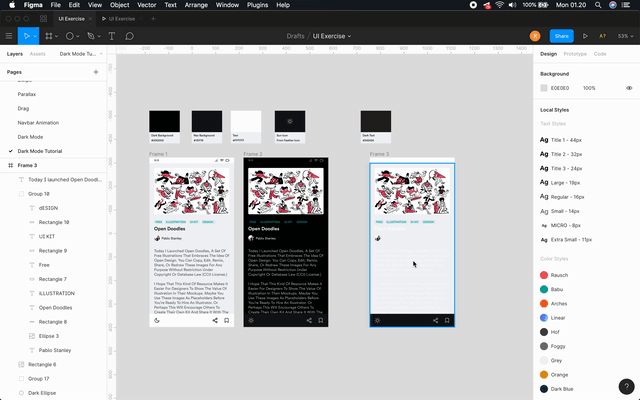
Task: Select the Frame 2 label on canvas
Action: pos(253,154)
